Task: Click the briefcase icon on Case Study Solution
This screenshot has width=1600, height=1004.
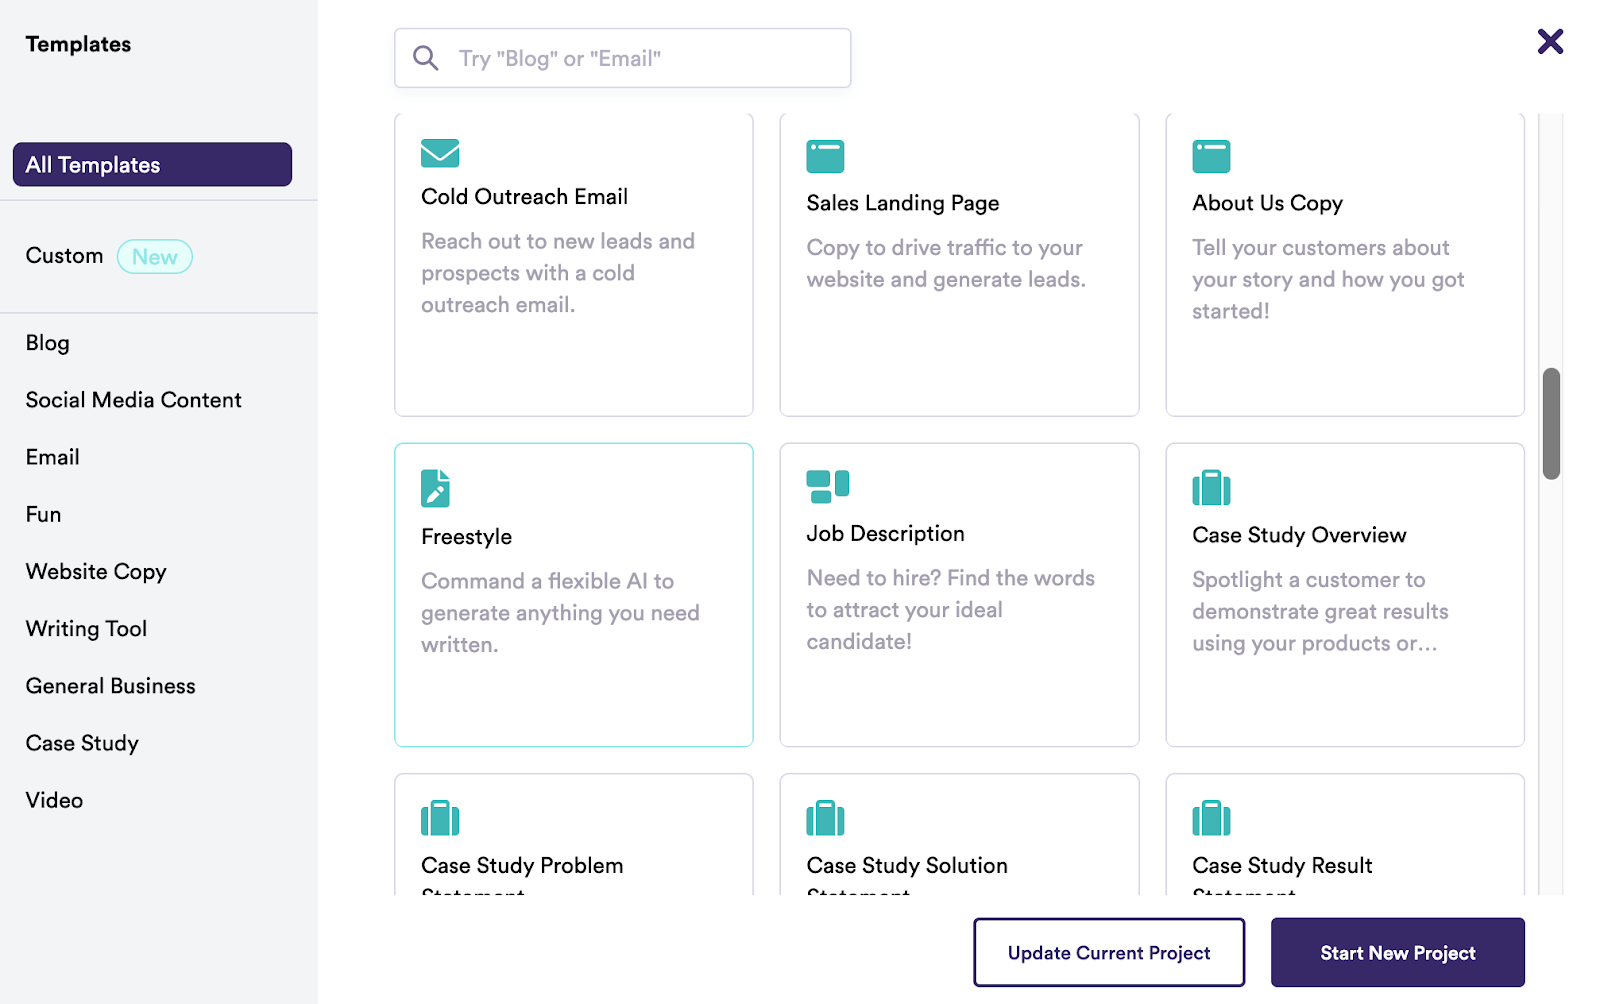Action: [x=825, y=817]
